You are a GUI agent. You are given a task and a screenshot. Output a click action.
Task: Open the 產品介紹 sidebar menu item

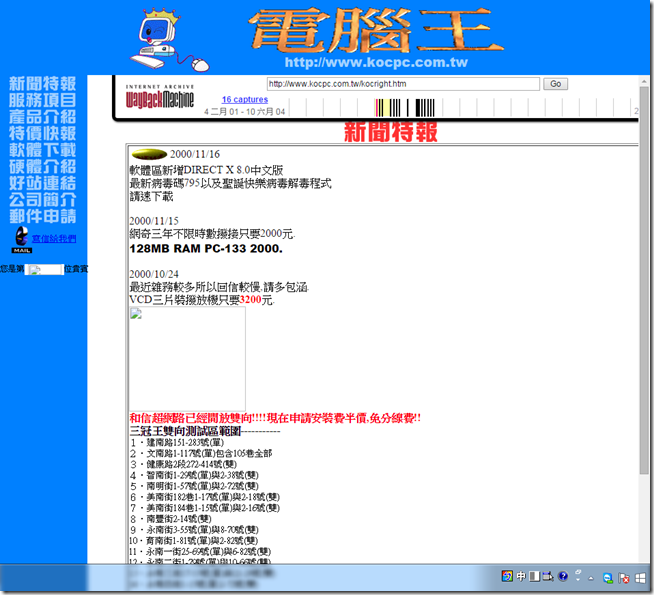tap(43, 116)
